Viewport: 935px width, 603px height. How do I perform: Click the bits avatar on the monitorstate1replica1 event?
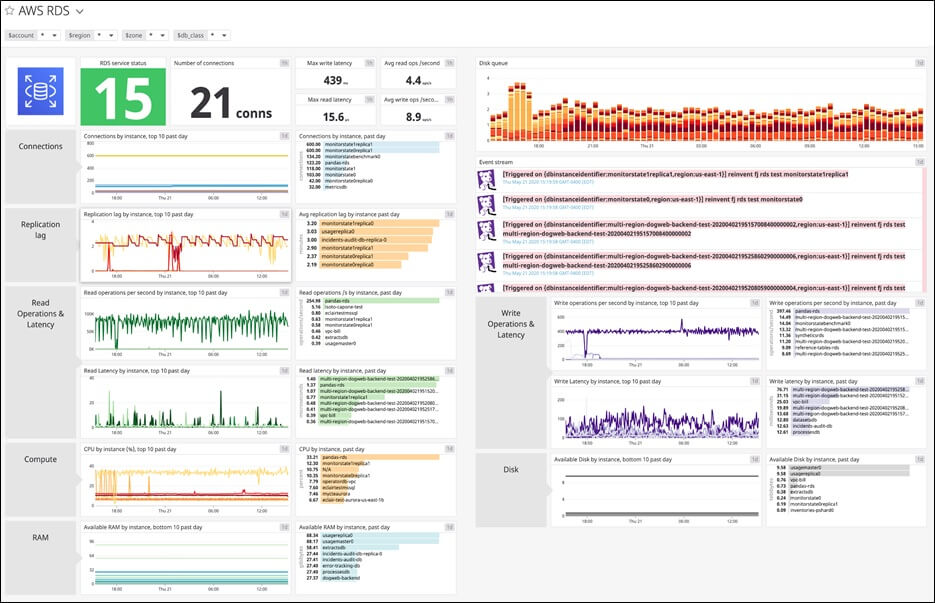pos(488,177)
